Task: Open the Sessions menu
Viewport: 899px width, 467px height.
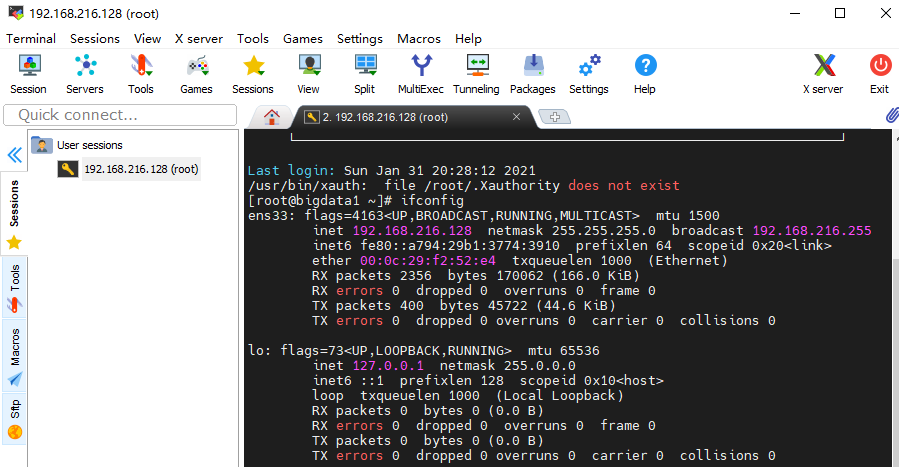Action: 95,38
